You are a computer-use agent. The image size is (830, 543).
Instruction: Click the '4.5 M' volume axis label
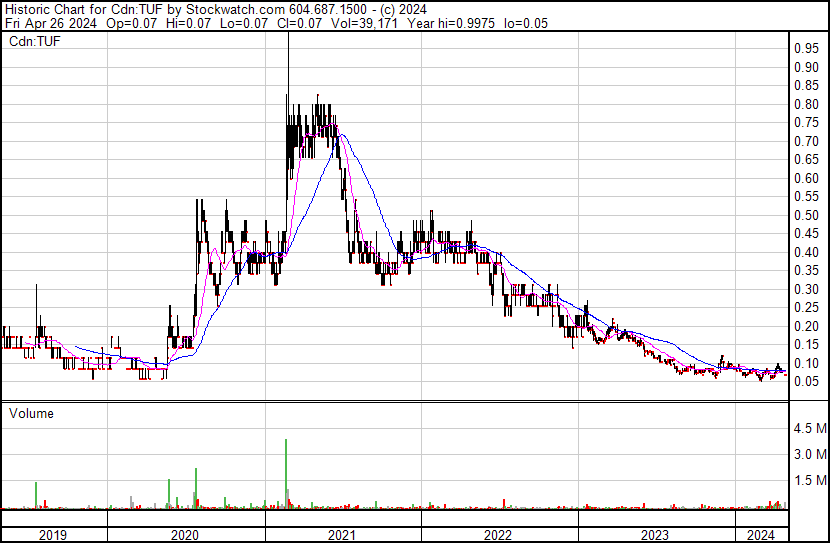(x=810, y=428)
